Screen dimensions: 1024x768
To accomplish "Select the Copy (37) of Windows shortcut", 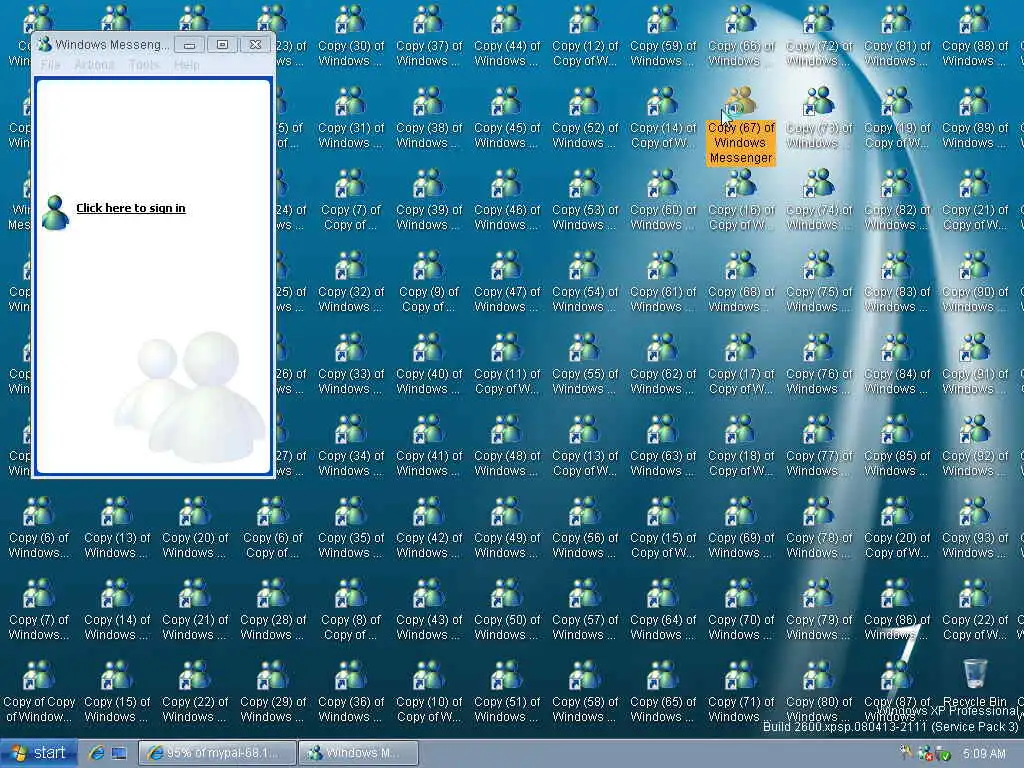I will click(x=429, y=36).
